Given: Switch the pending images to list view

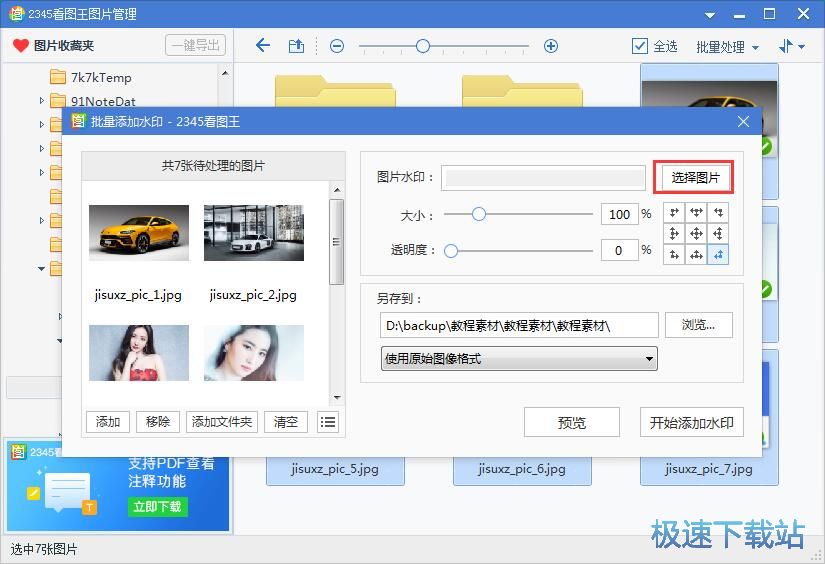Looking at the screenshot, I should pos(328,422).
